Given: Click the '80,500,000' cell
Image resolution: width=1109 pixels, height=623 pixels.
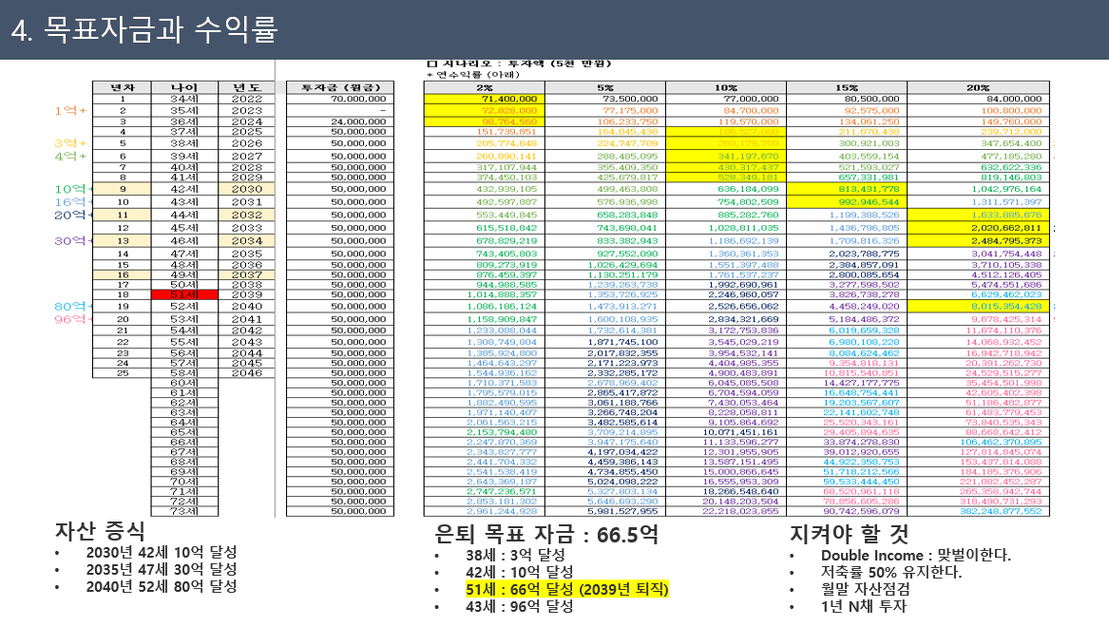Looking at the screenshot, I should click(x=847, y=99).
